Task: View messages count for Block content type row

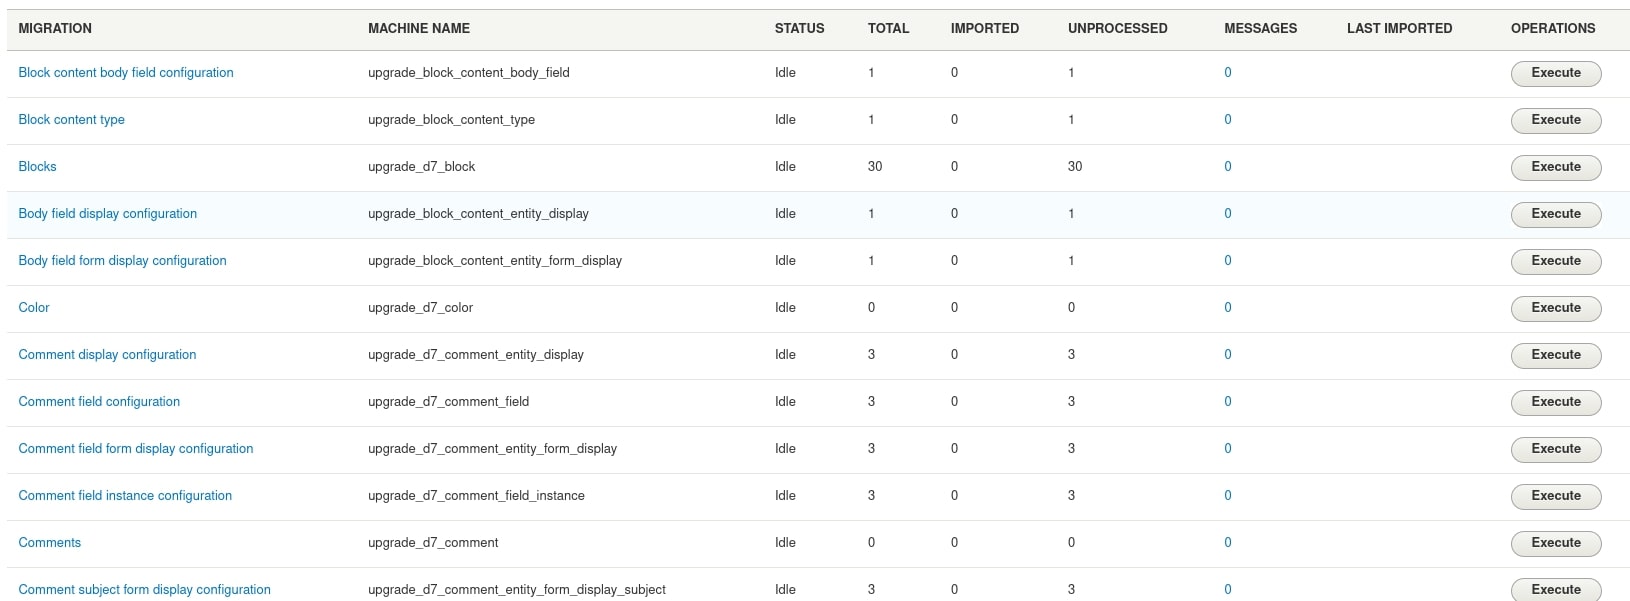Action: (x=1228, y=120)
